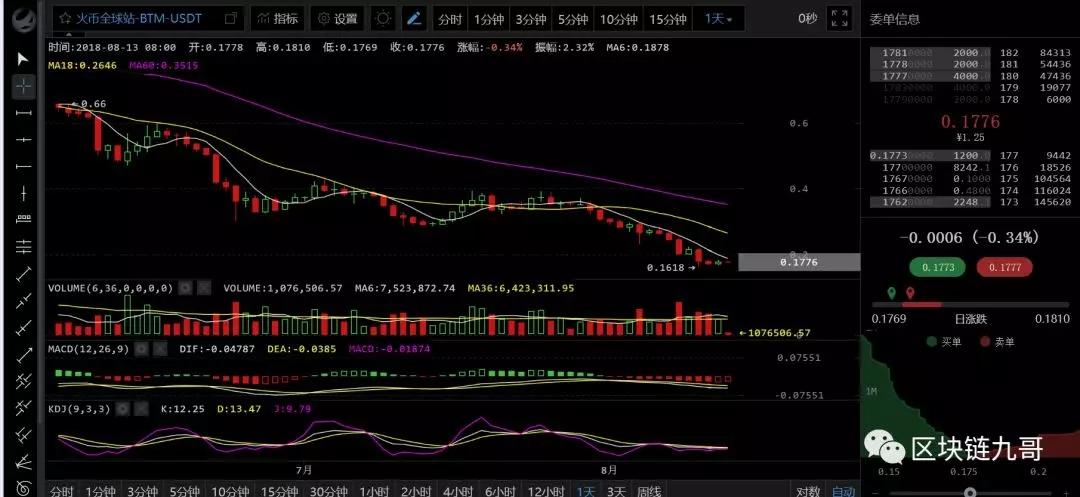This screenshot has height=497, width=1080.
Task: Favorite BTM-USDT with the star
Action: tap(65, 19)
